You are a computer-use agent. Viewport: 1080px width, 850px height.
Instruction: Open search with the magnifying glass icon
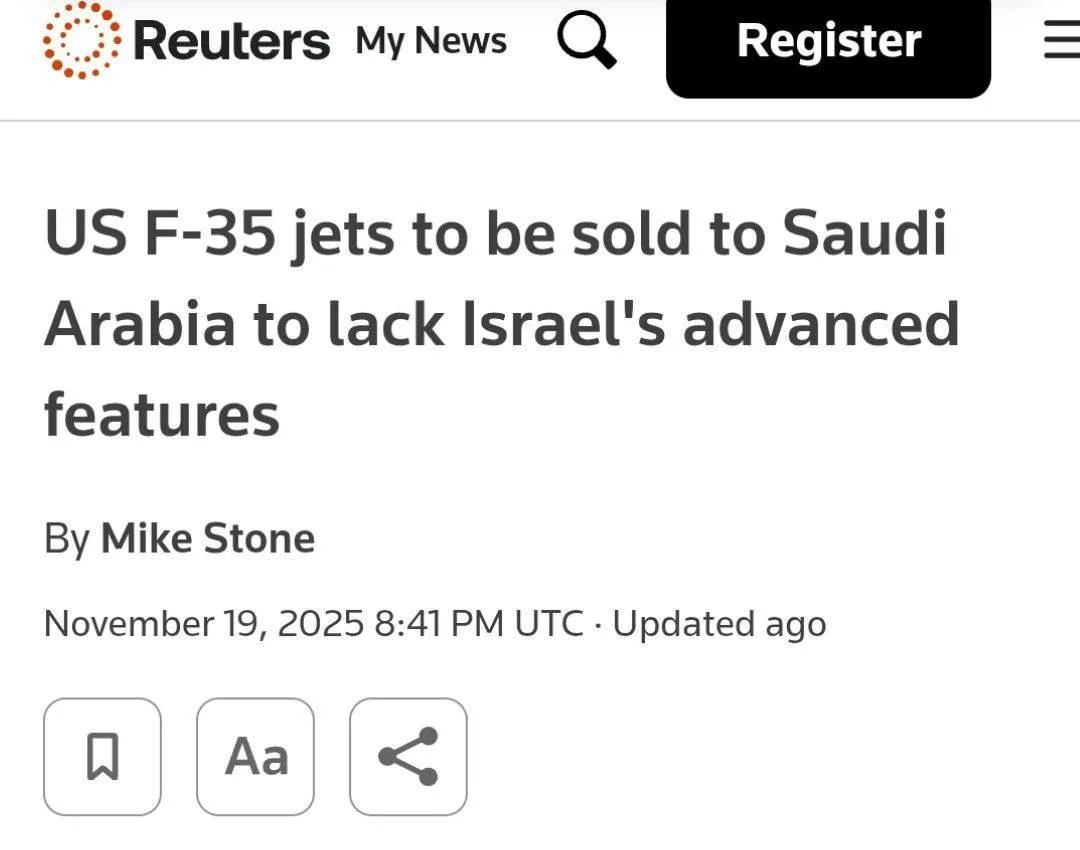click(x=587, y=42)
